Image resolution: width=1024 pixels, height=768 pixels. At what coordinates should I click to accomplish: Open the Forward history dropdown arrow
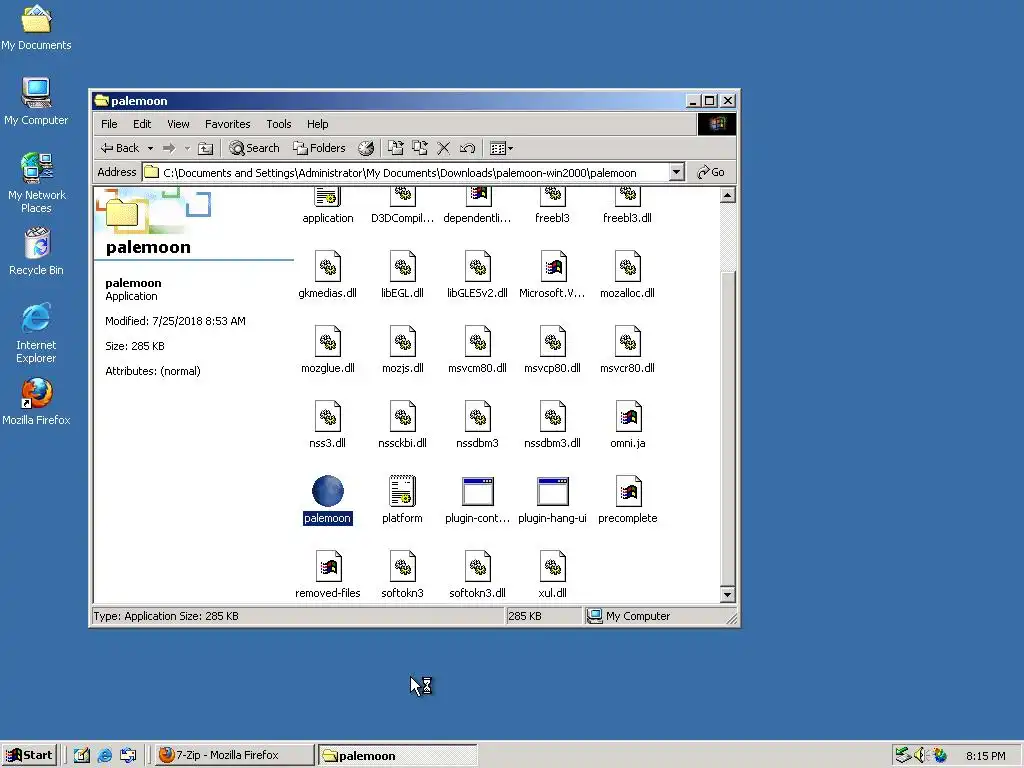(187, 148)
